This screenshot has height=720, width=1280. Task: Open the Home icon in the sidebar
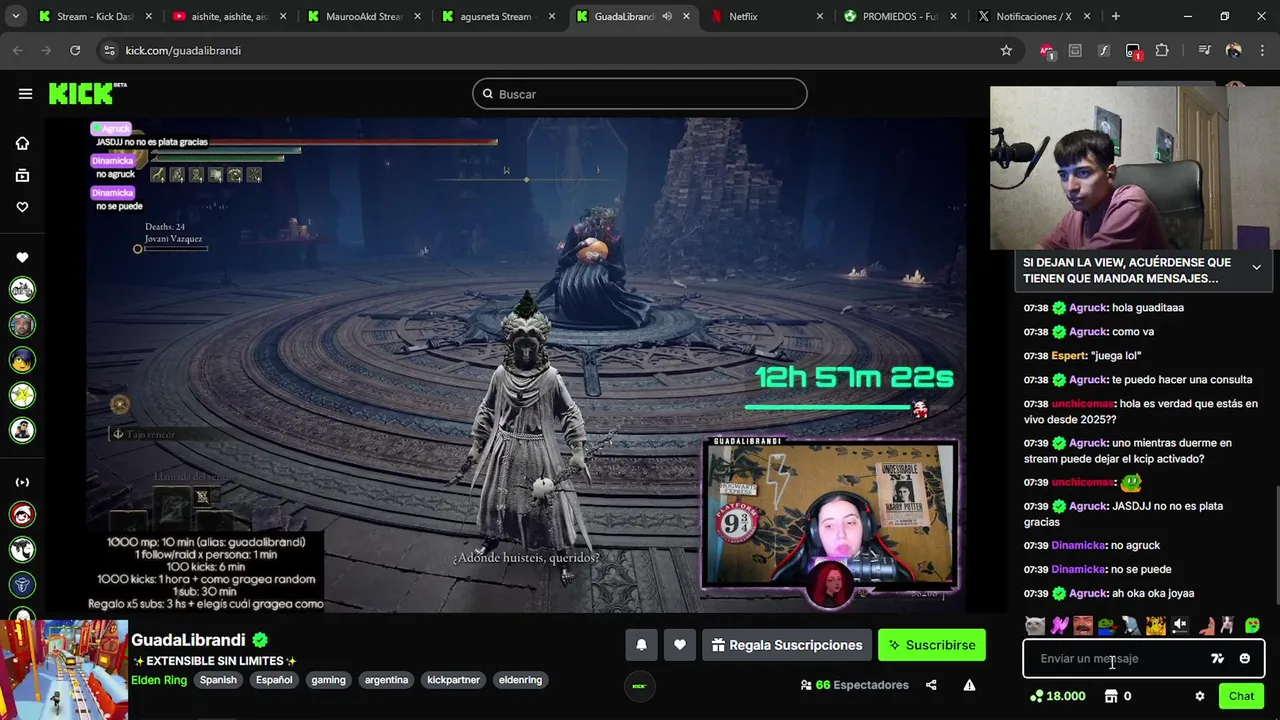[22, 143]
